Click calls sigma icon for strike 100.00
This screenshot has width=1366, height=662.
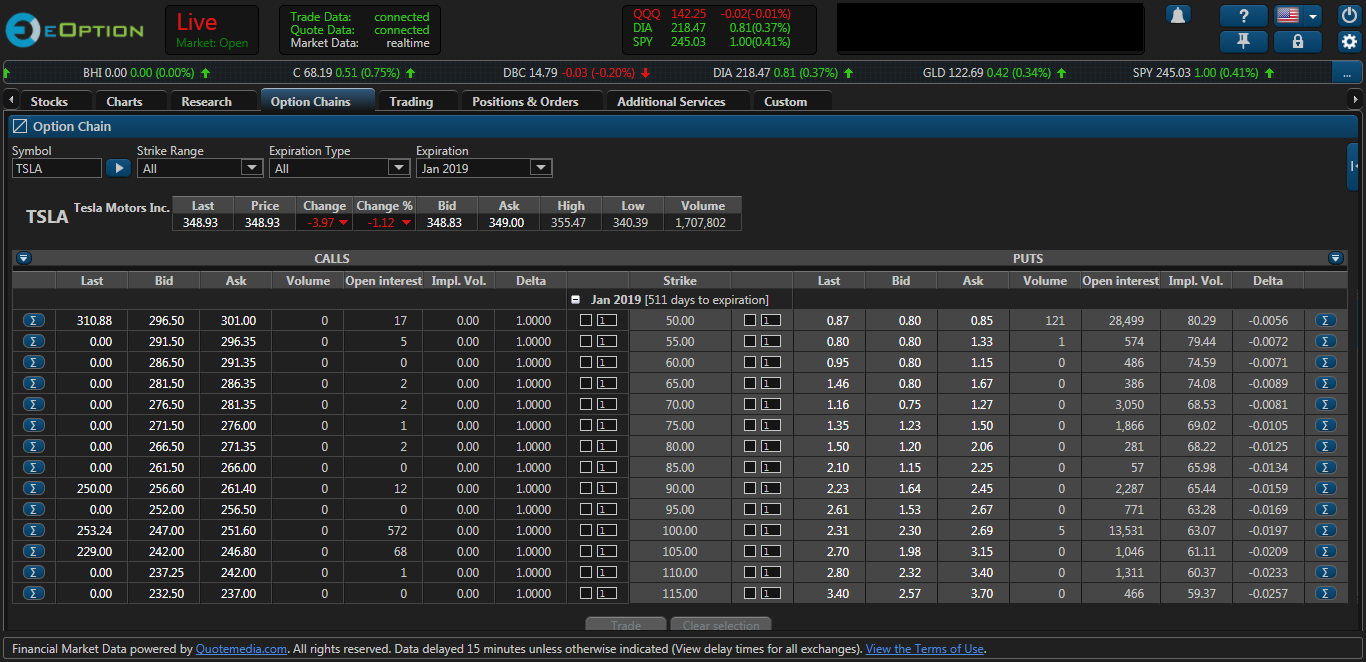tap(34, 530)
